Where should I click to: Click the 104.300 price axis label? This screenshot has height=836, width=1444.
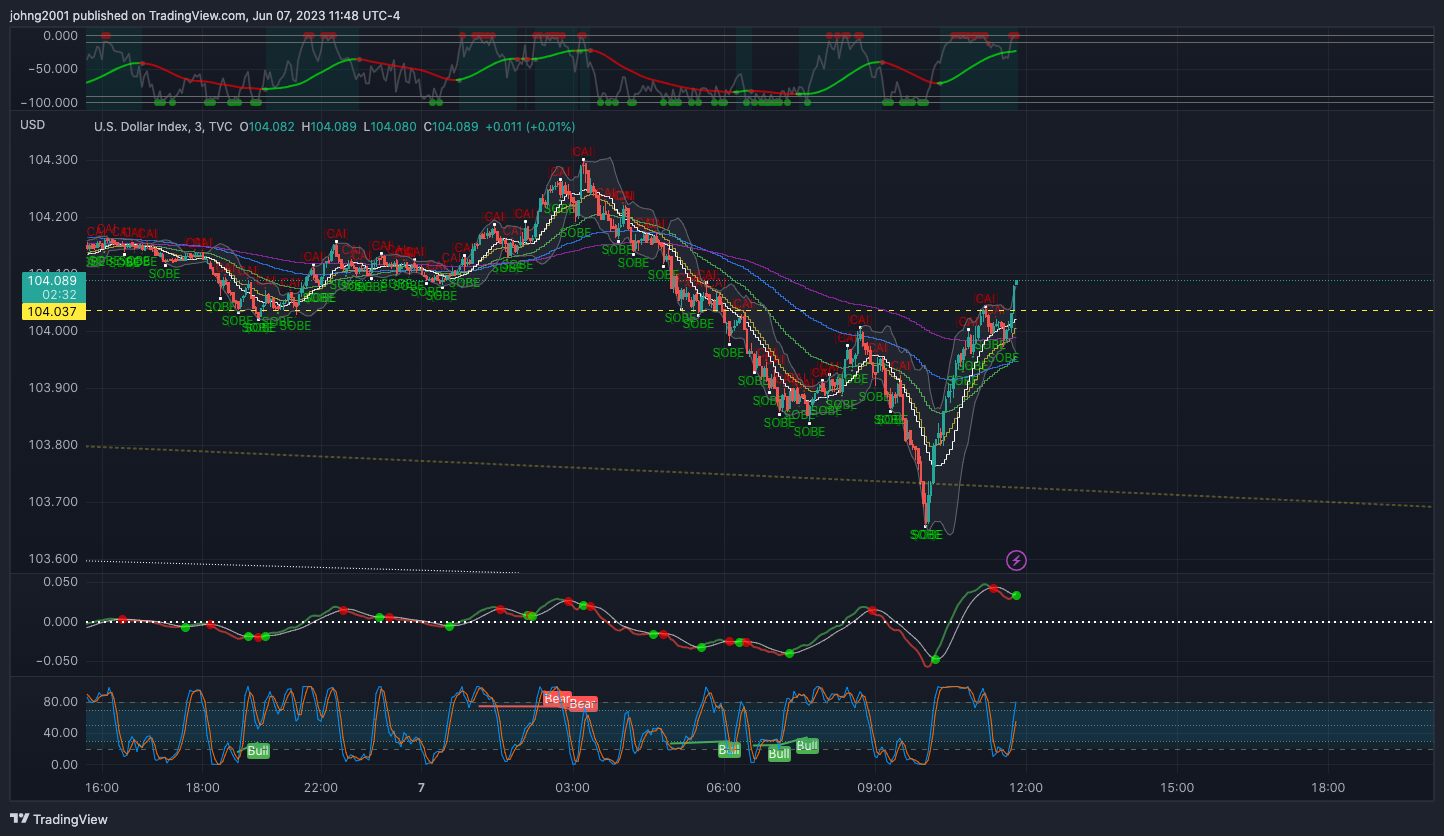[52, 160]
